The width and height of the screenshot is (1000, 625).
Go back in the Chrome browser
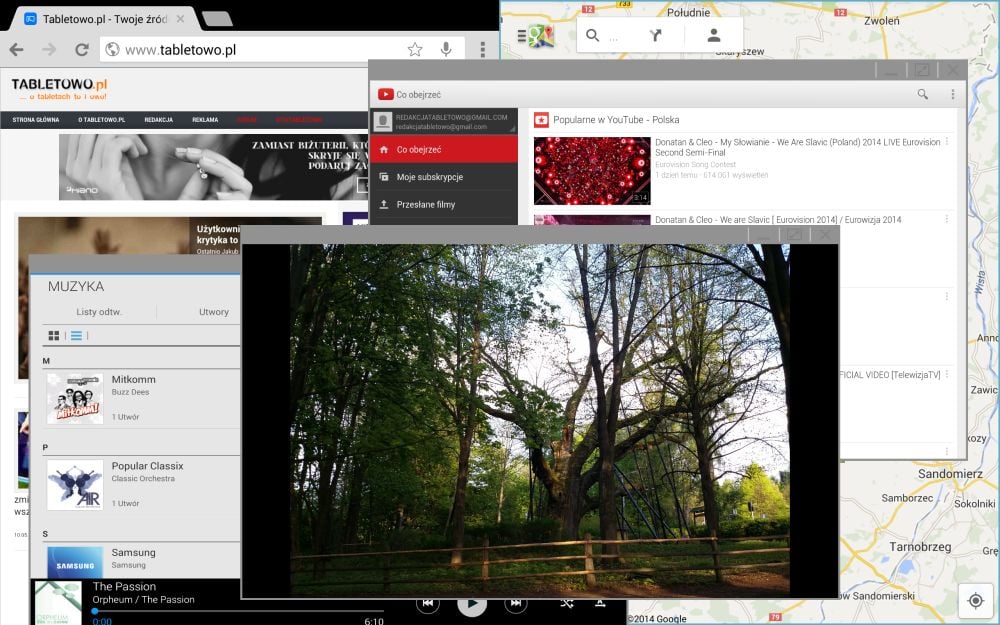pos(17,49)
